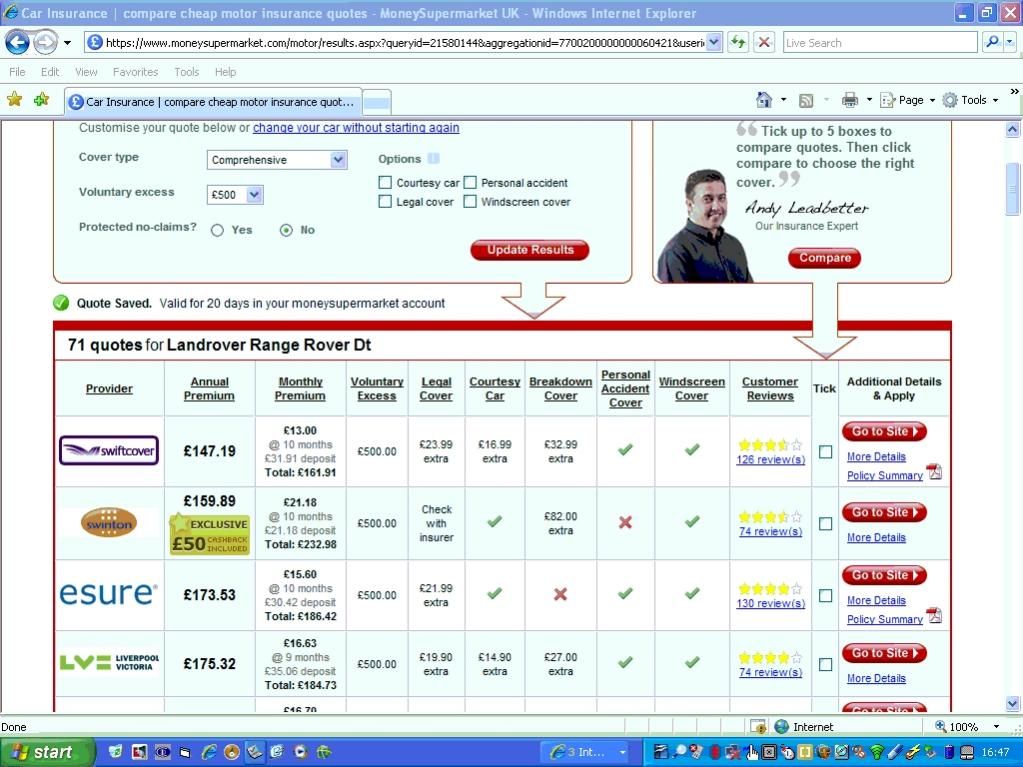
Task: Click the Print toolbar icon
Action: coord(849,100)
